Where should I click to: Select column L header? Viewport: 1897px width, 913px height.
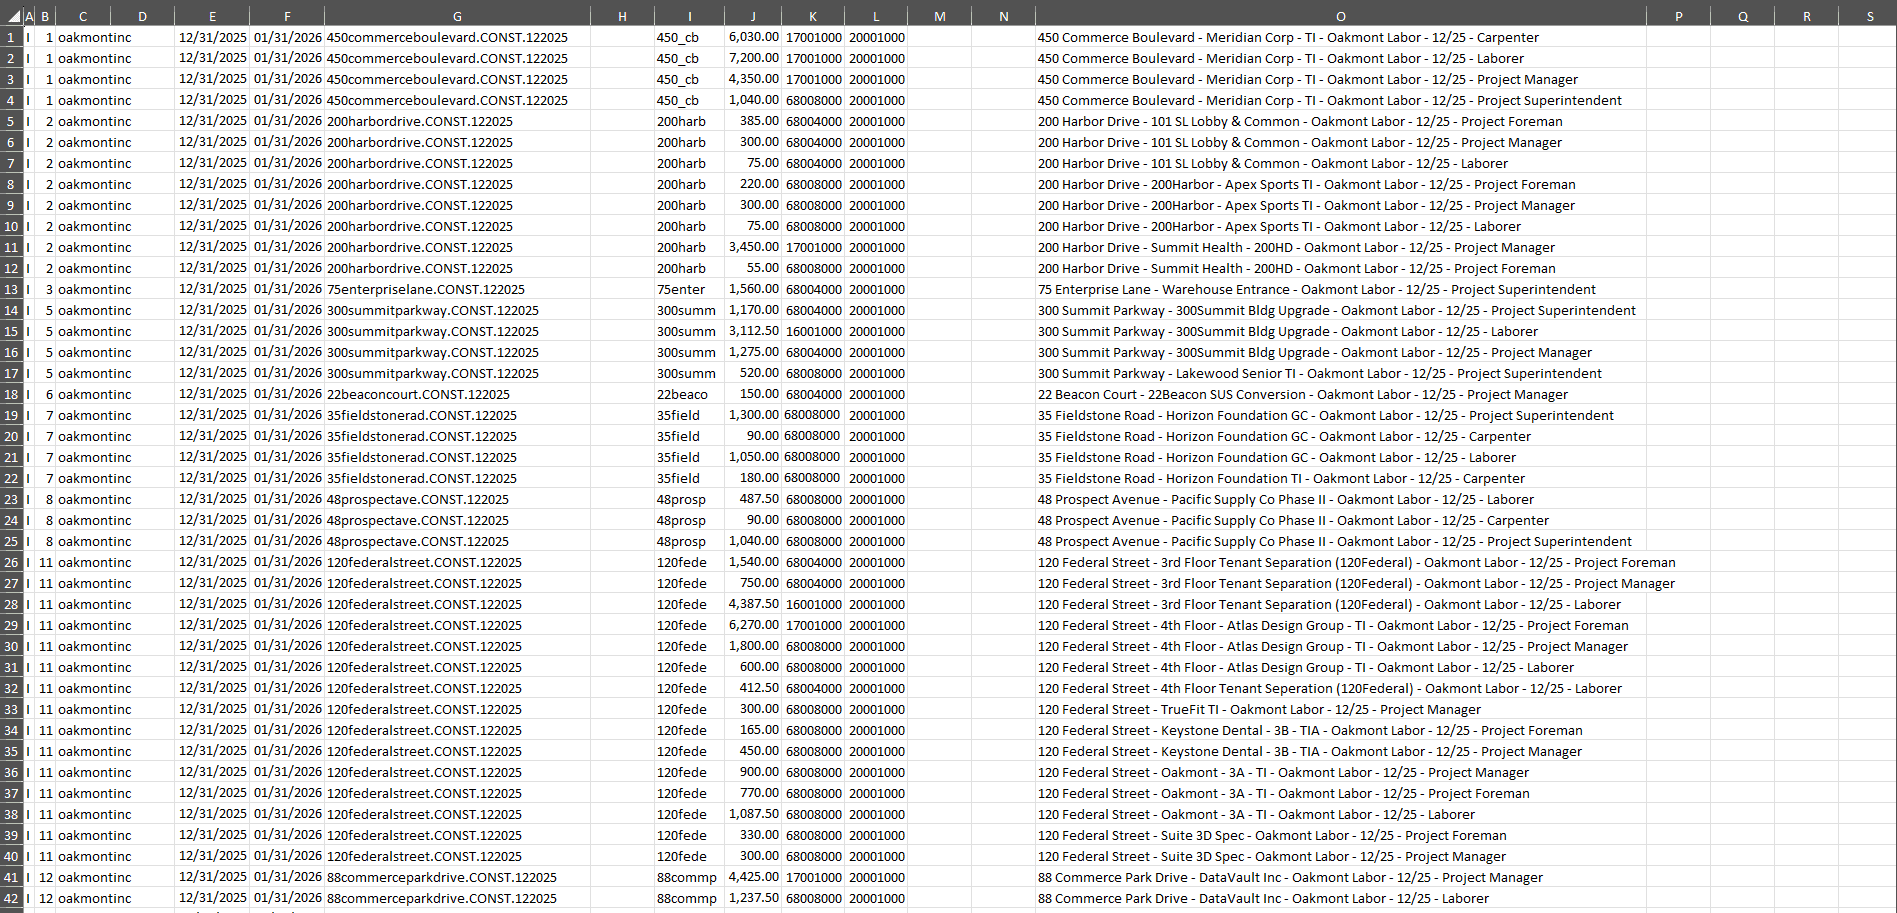(876, 16)
